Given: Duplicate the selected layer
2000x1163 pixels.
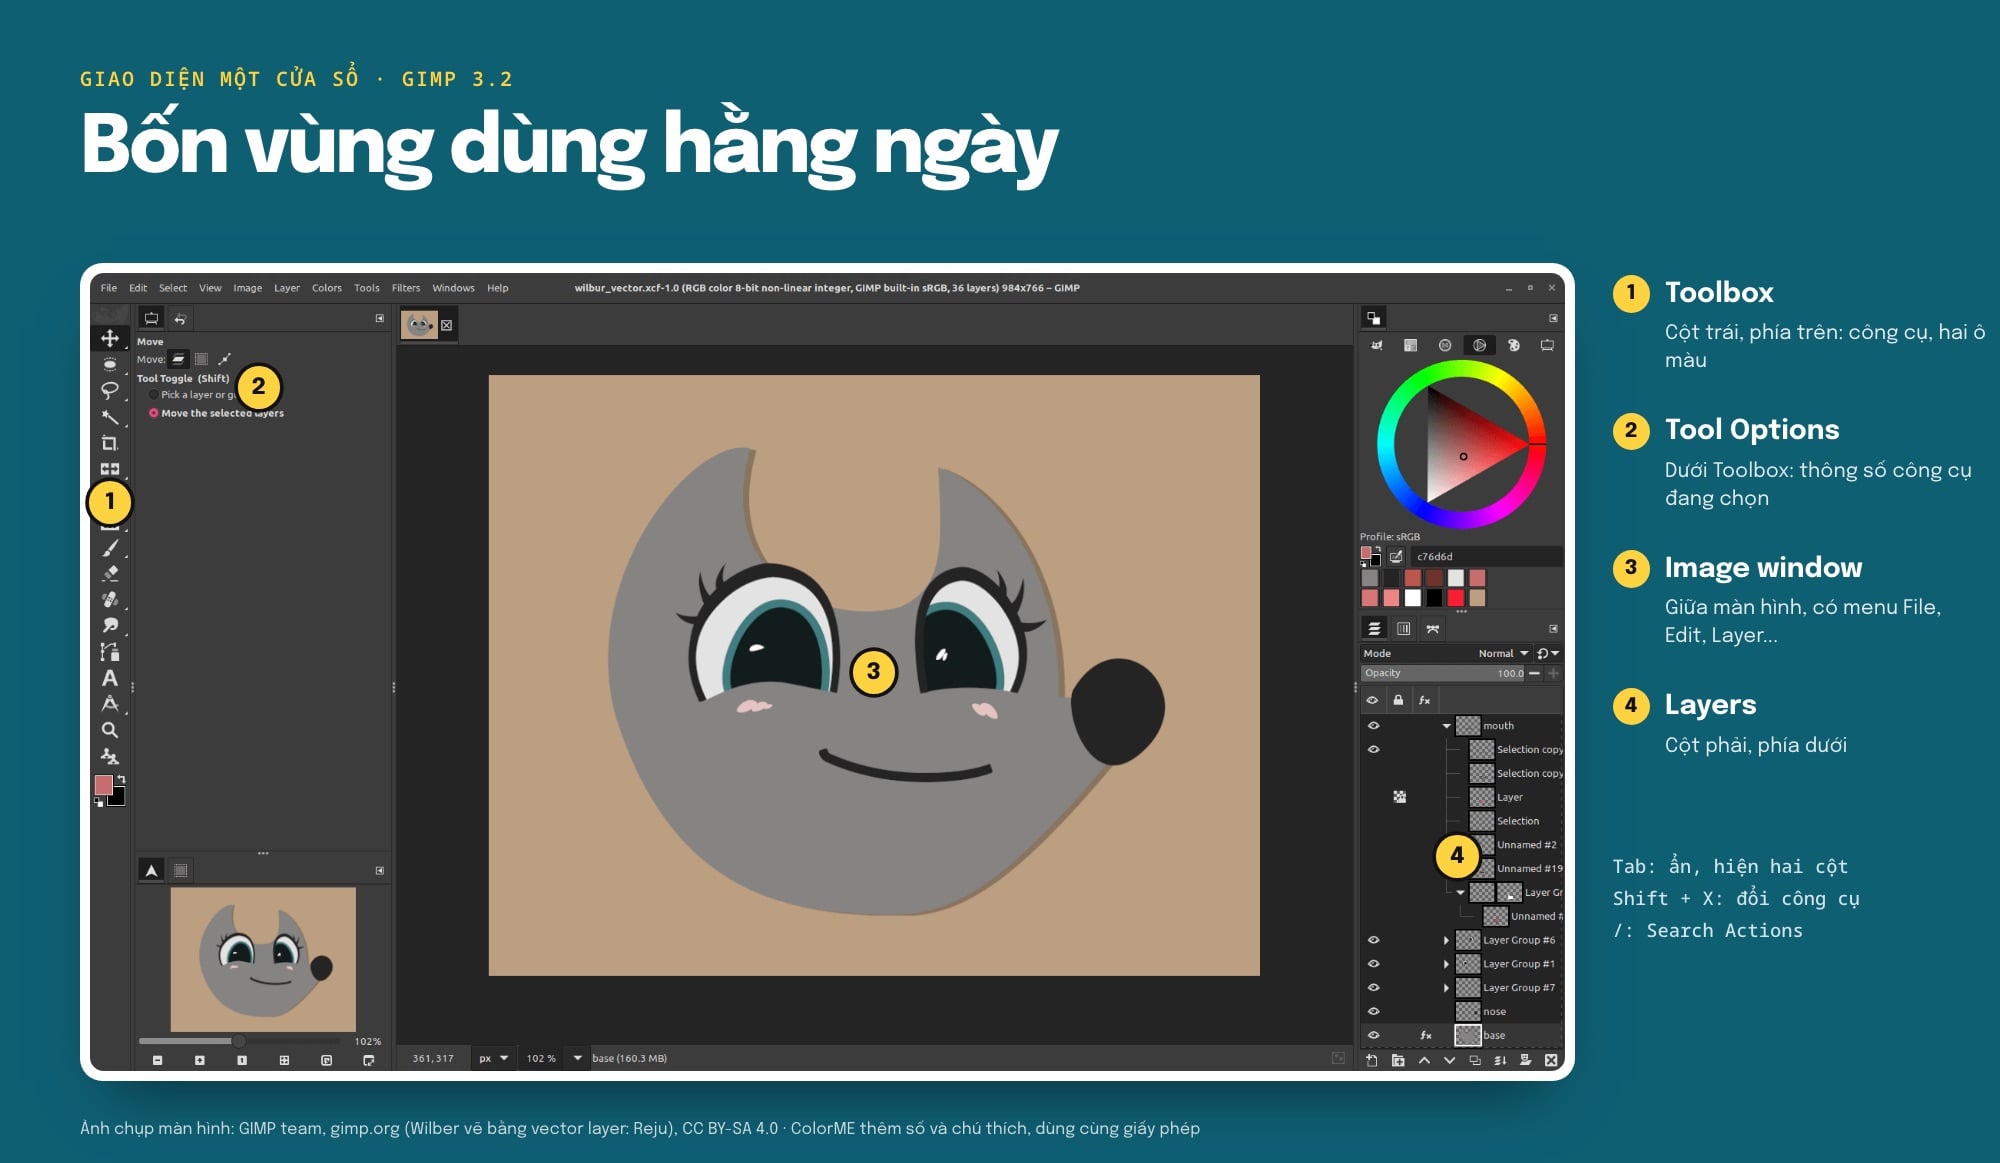Looking at the screenshot, I should point(1475,1060).
